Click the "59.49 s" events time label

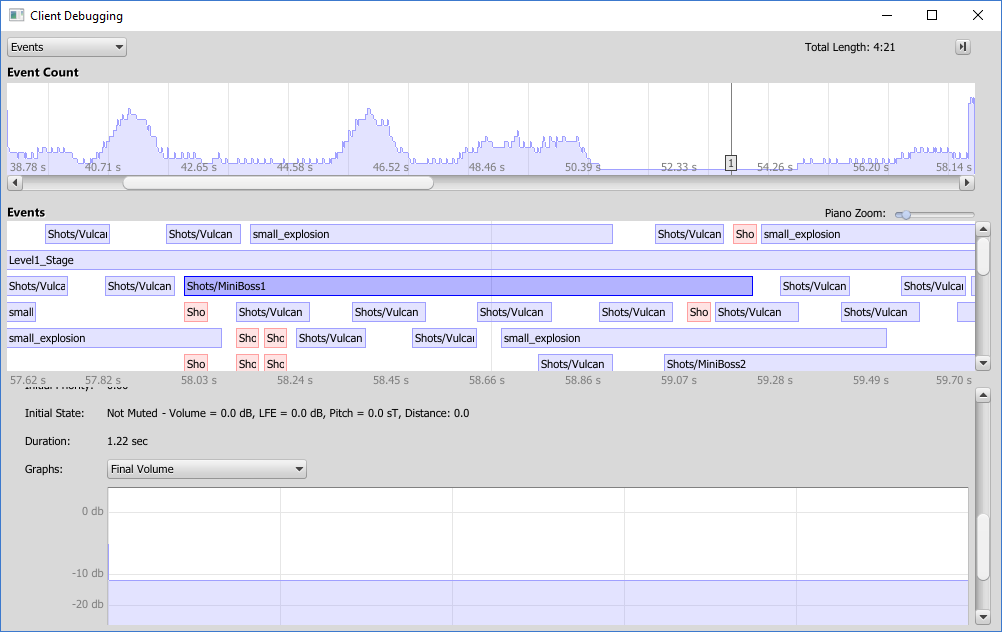[x=871, y=380]
